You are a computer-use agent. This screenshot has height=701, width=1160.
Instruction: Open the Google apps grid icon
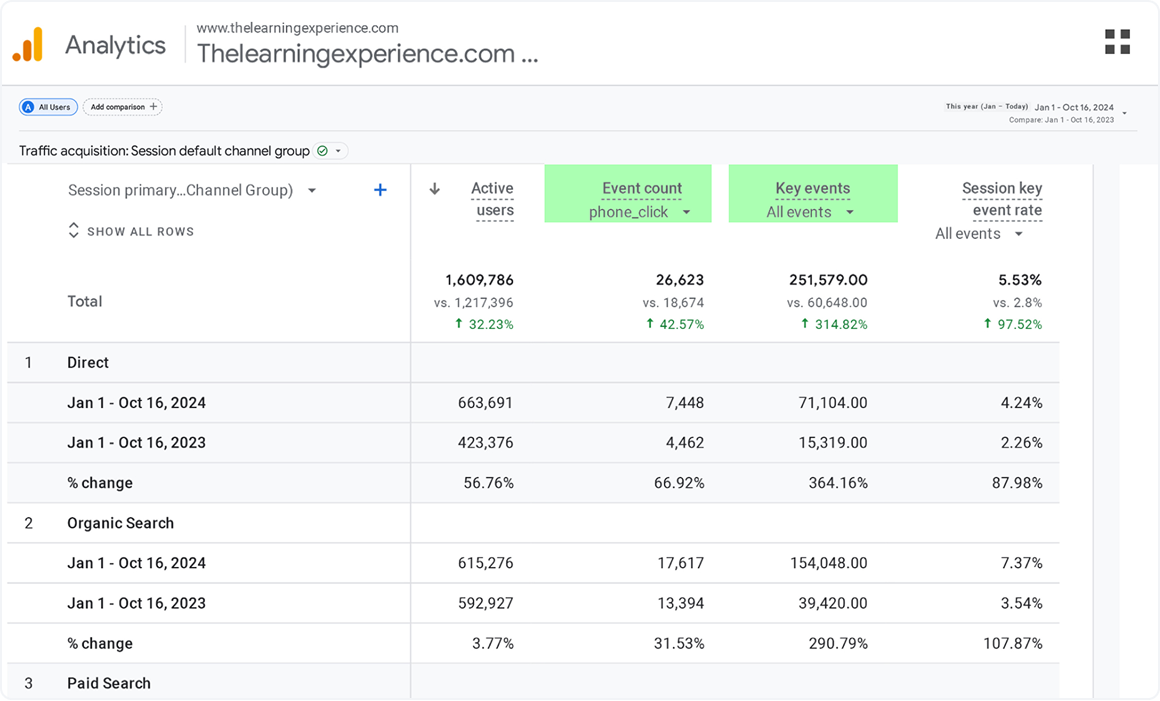pos(1117,42)
